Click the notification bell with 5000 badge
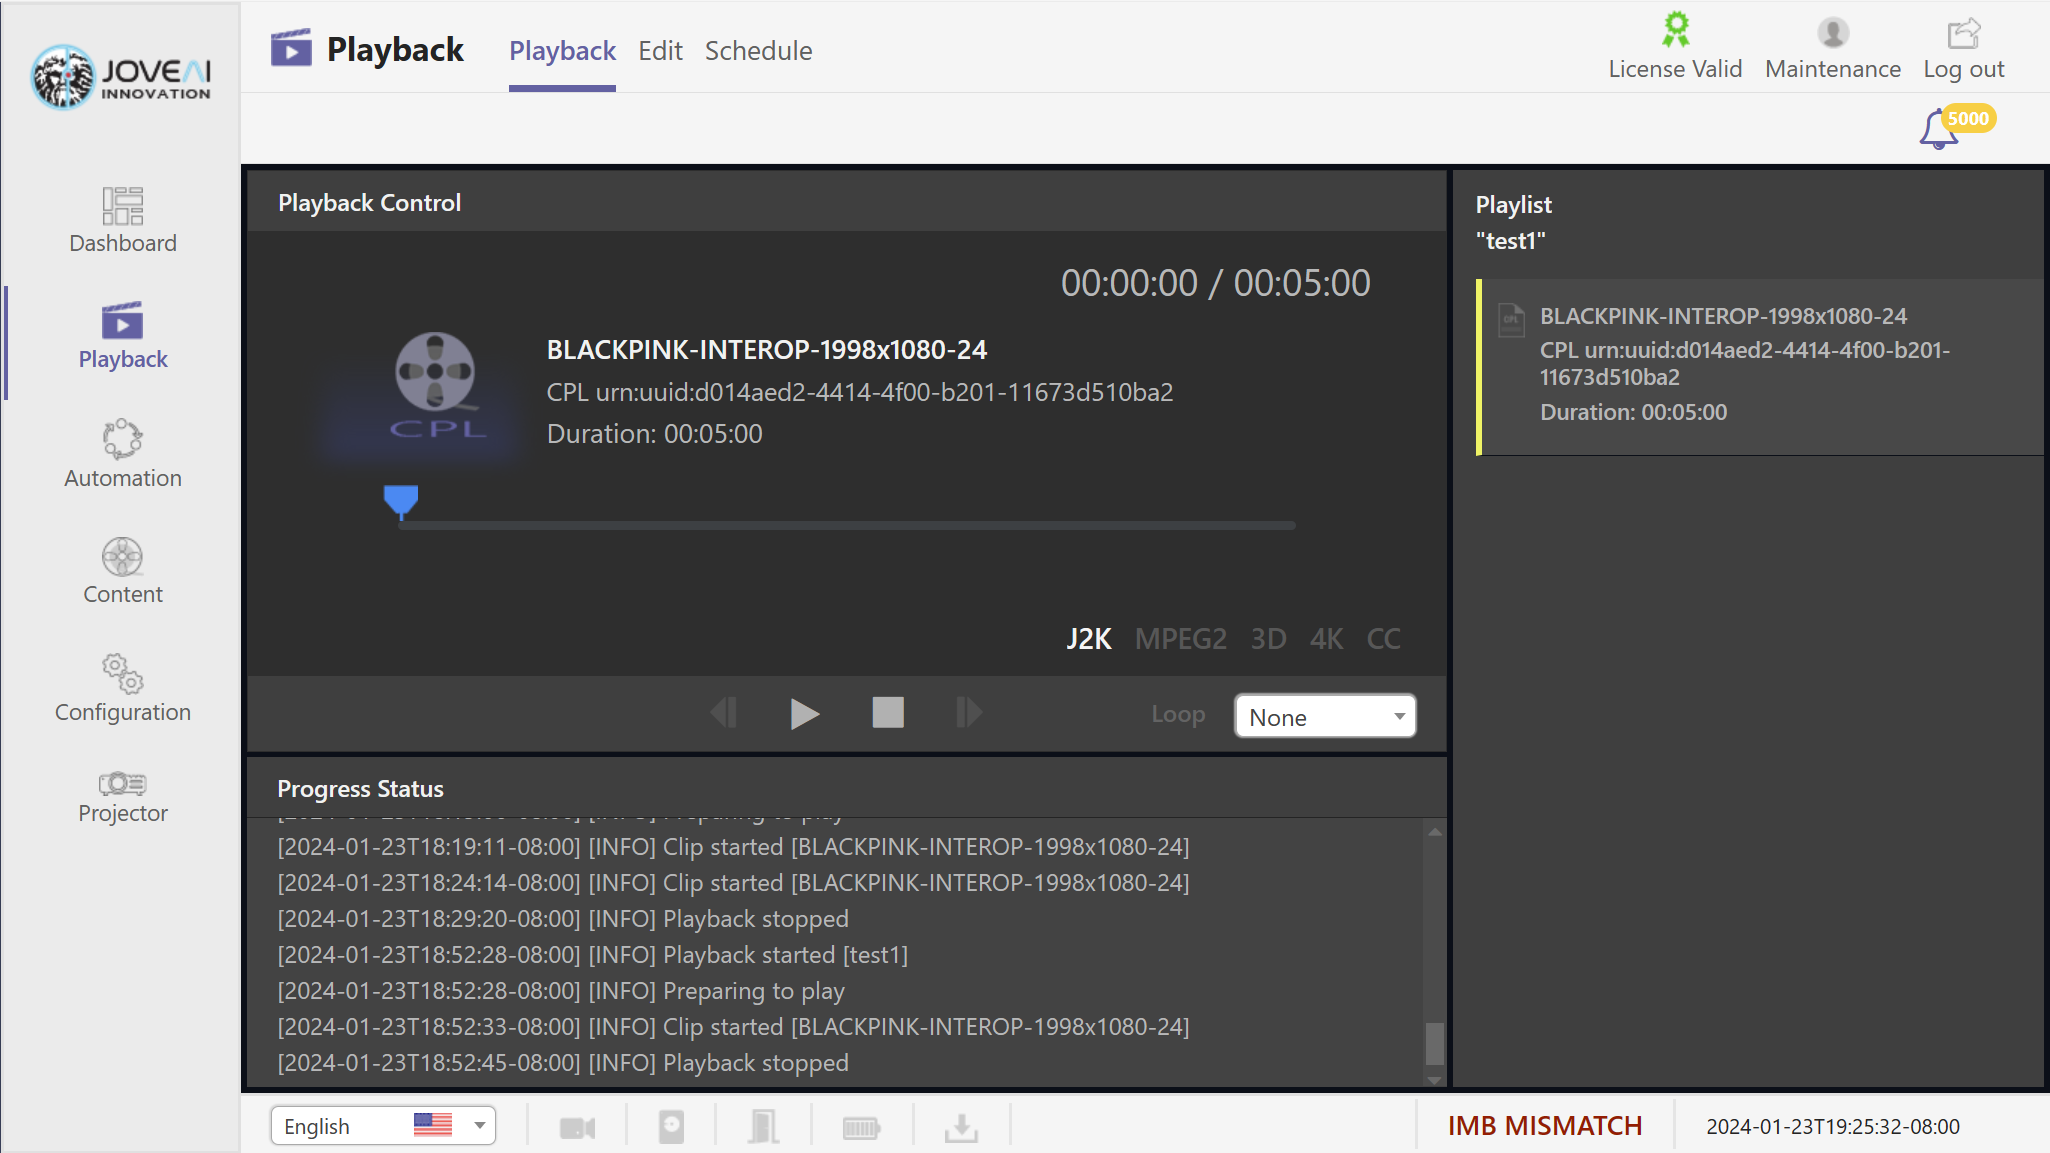The height and width of the screenshot is (1153, 2050). (x=1940, y=130)
